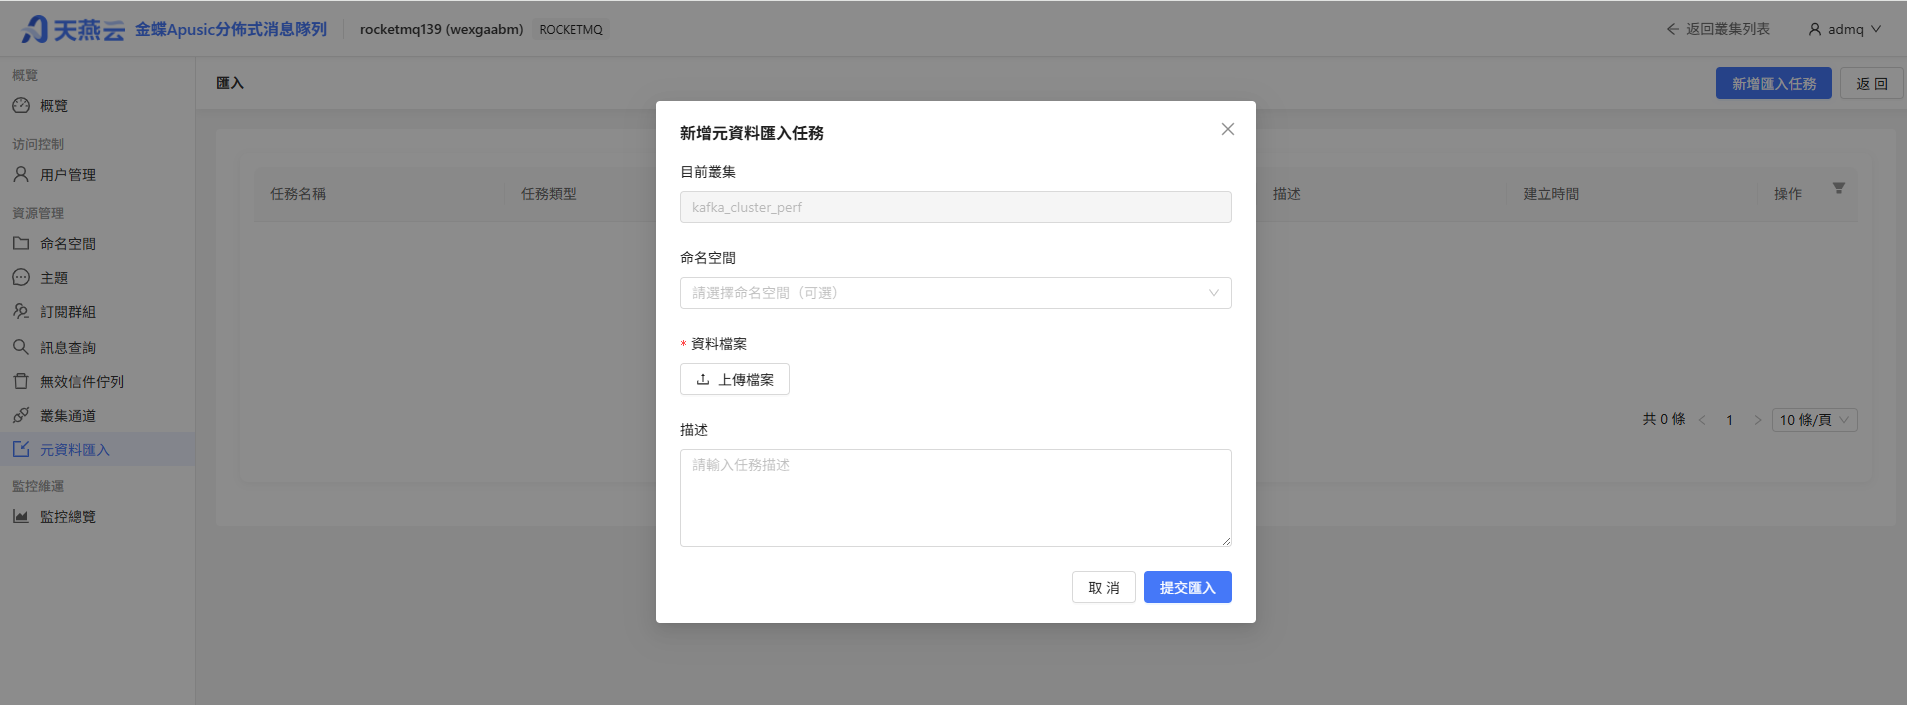Click the ROCKETMQ tag label
The height and width of the screenshot is (705, 1907).
click(x=571, y=30)
